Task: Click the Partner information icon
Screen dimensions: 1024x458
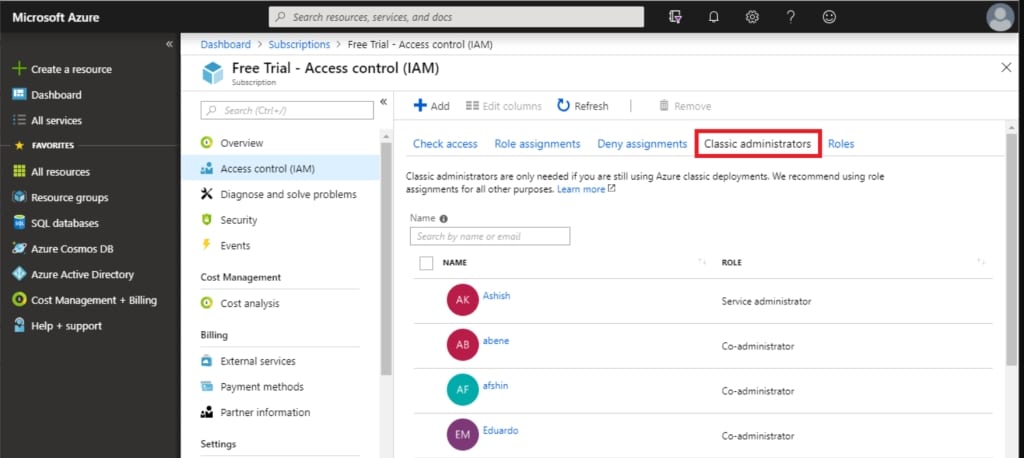Action: pos(207,412)
